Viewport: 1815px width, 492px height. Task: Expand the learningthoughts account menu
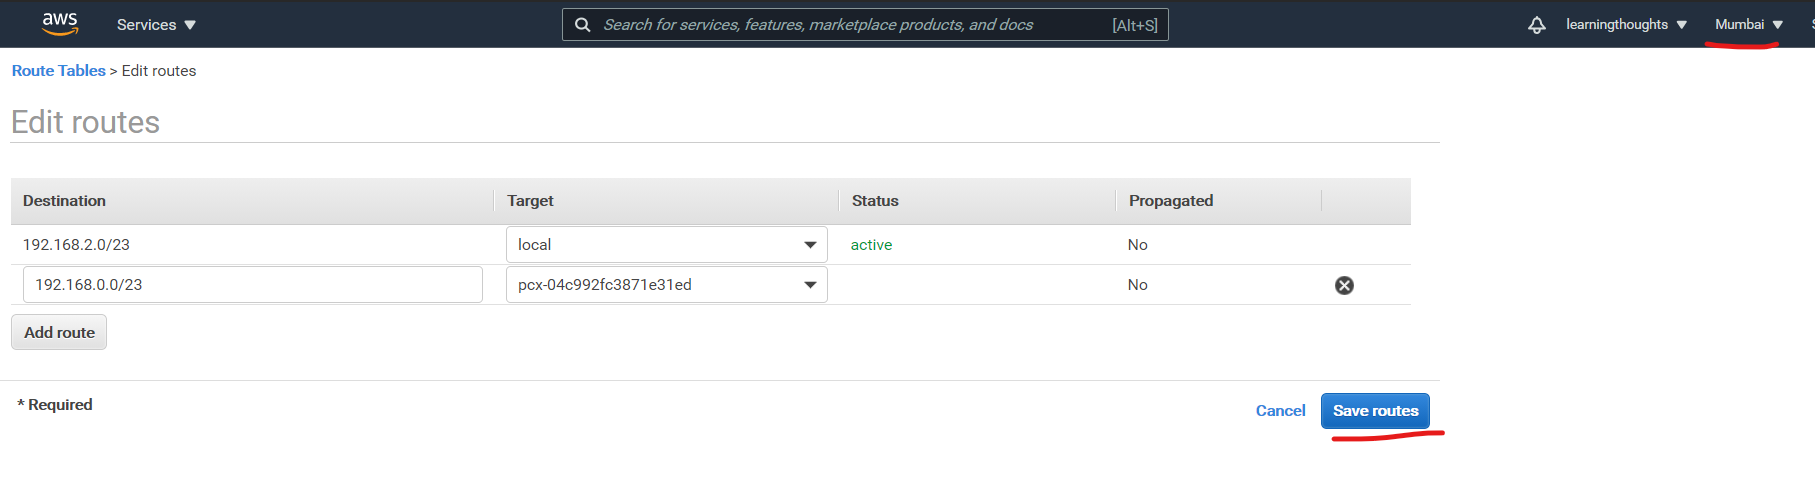click(1626, 25)
